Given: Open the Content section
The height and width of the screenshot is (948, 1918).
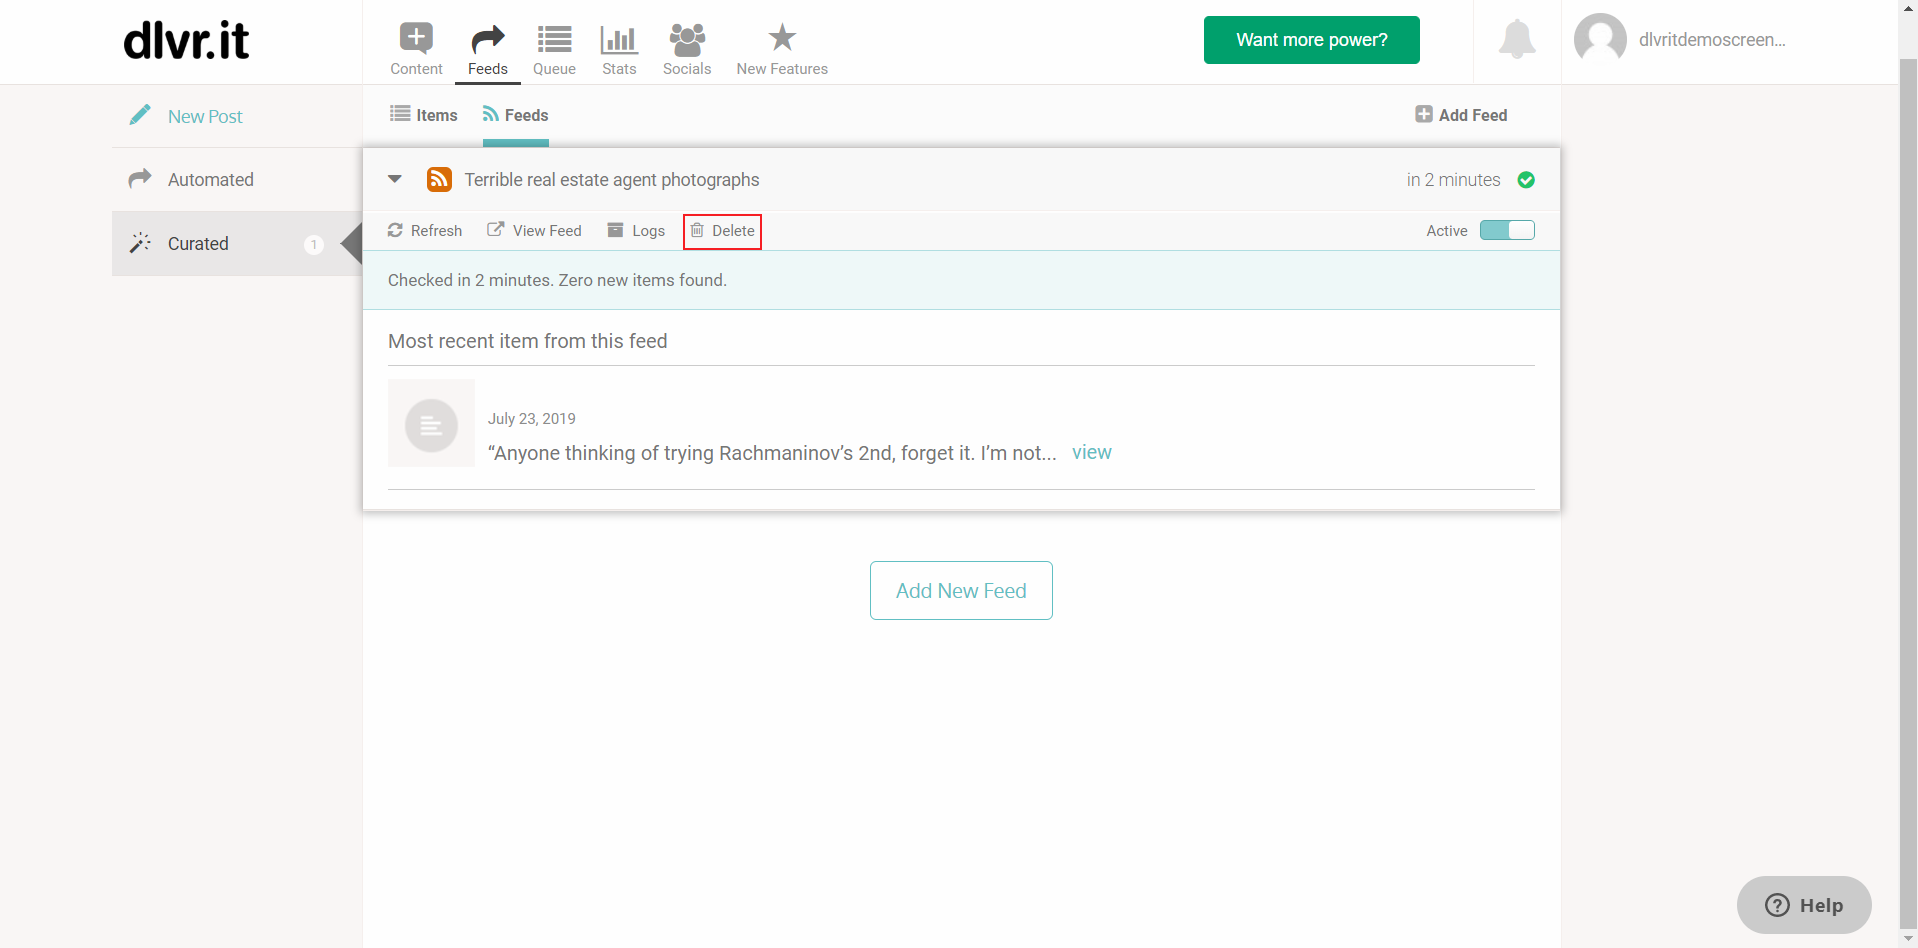Looking at the screenshot, I should pos(416,49).
